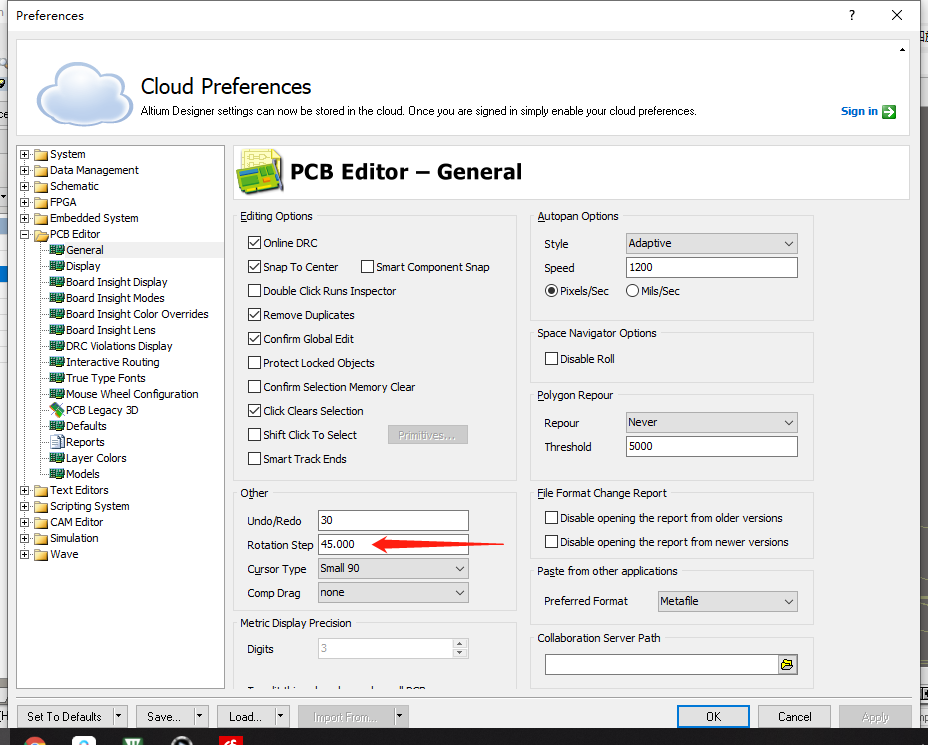
Task: Open the PCB Editor category
Action: click(x=75, y=234)
